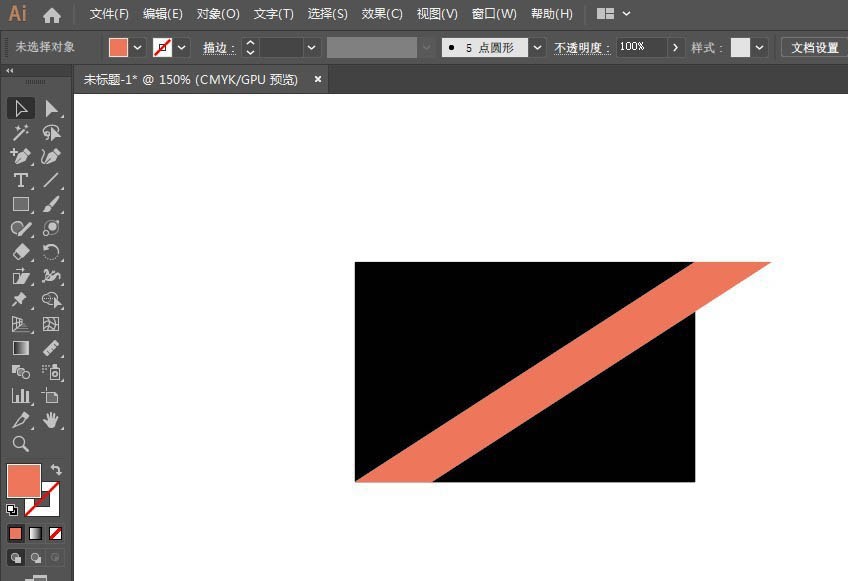Open the 窗口(W) menu
Viewport: 848px width, 581px height.
pyautogui.click(x=494, y=14)
